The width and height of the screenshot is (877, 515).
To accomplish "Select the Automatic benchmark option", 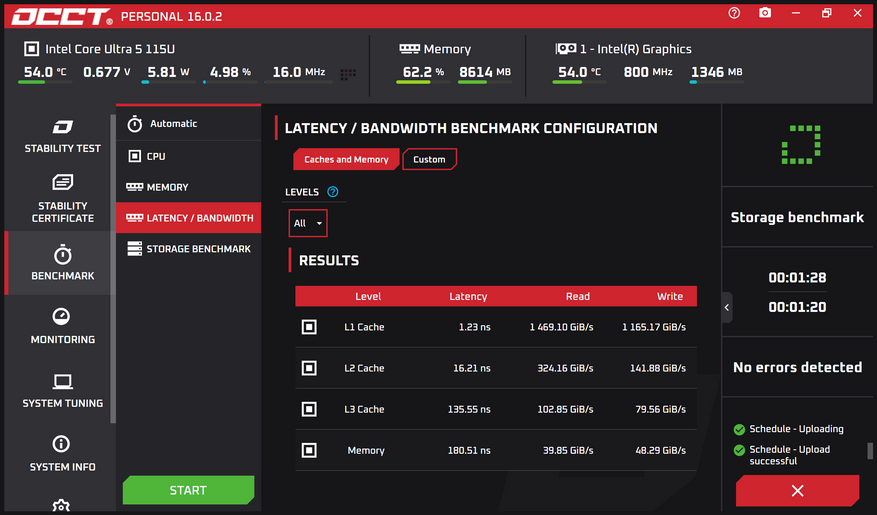I will click(x=188, y=124).
